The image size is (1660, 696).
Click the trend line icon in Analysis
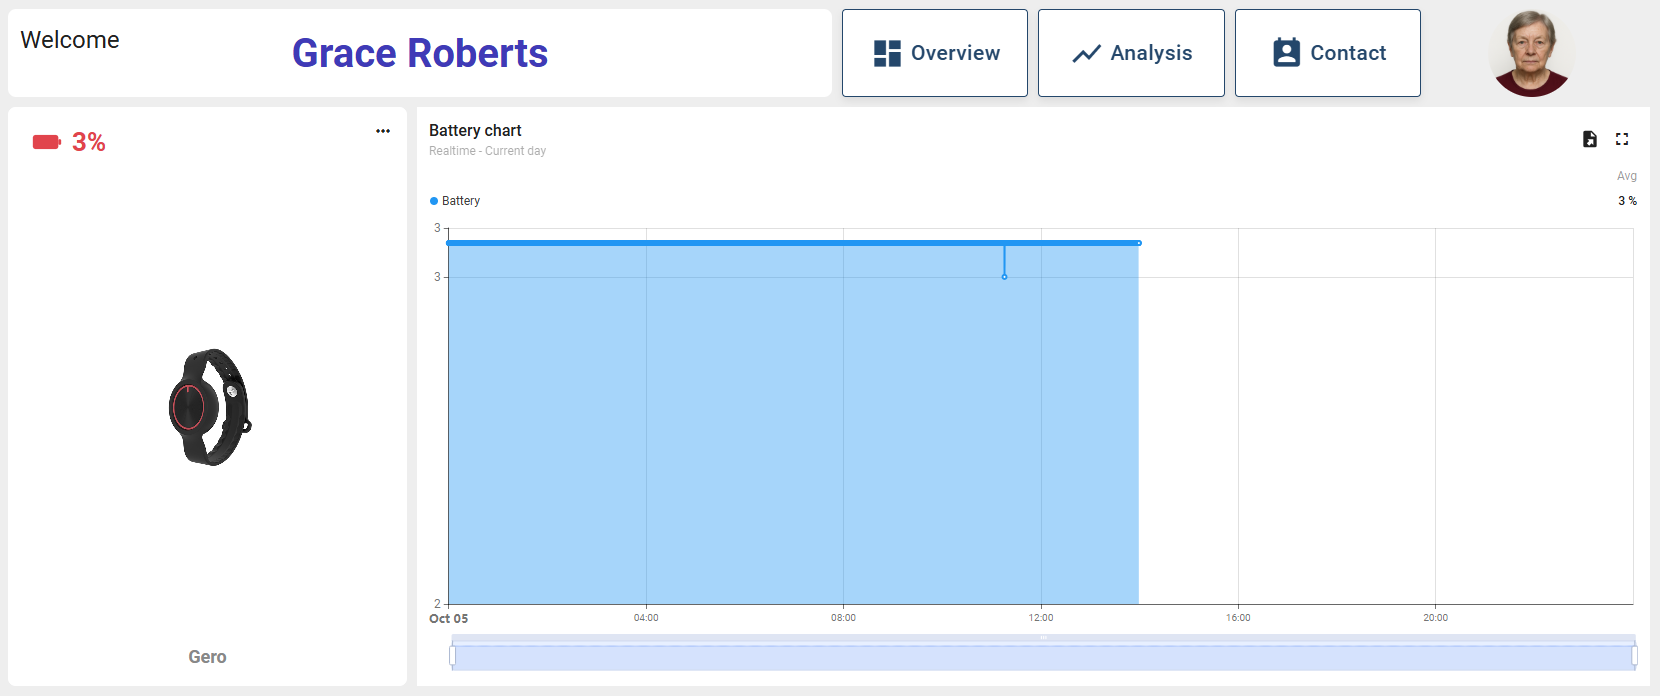click(1086, 53)
